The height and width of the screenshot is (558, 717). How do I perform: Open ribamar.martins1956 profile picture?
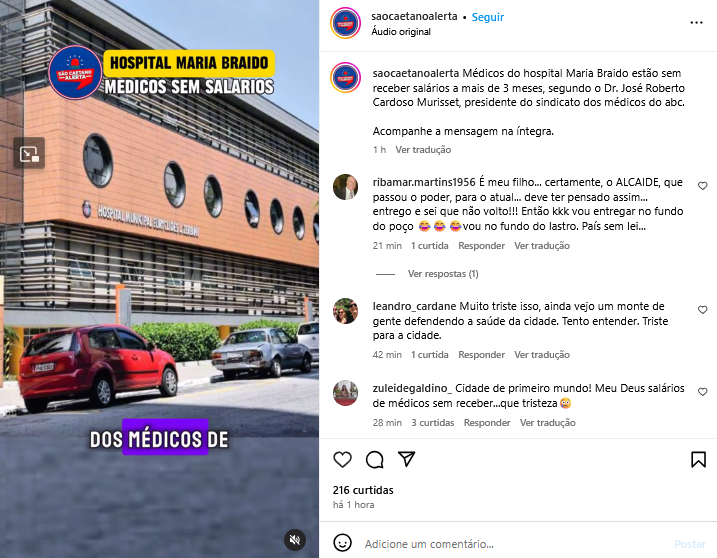(345, 187)
